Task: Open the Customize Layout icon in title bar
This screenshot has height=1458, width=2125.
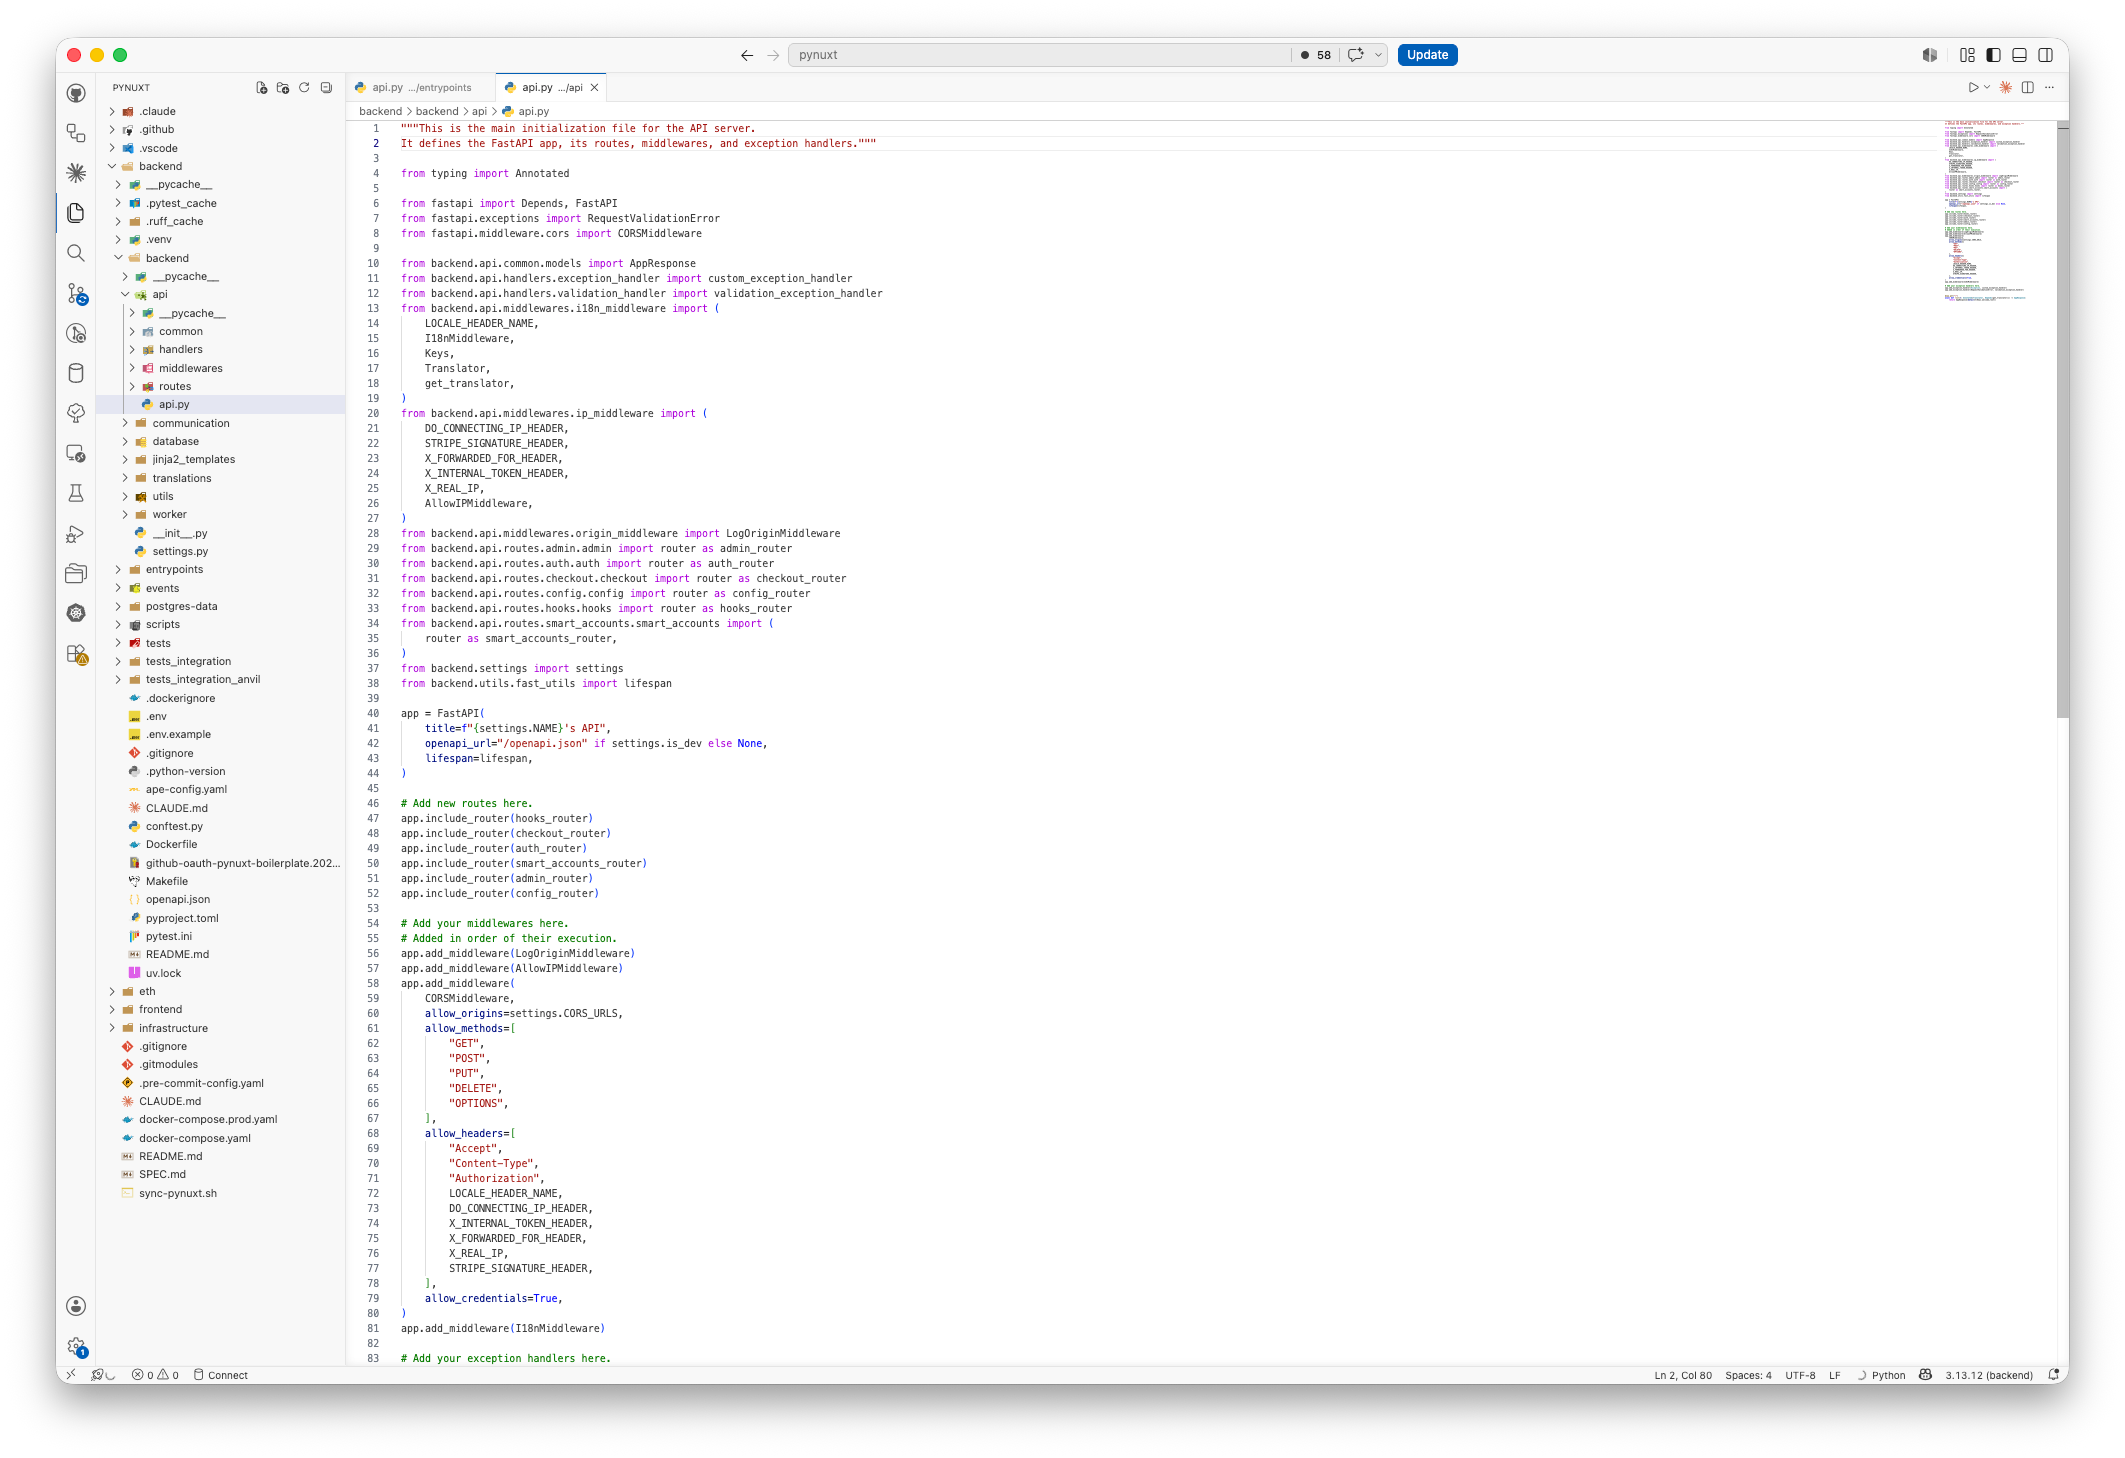Action: [1967, 55]
